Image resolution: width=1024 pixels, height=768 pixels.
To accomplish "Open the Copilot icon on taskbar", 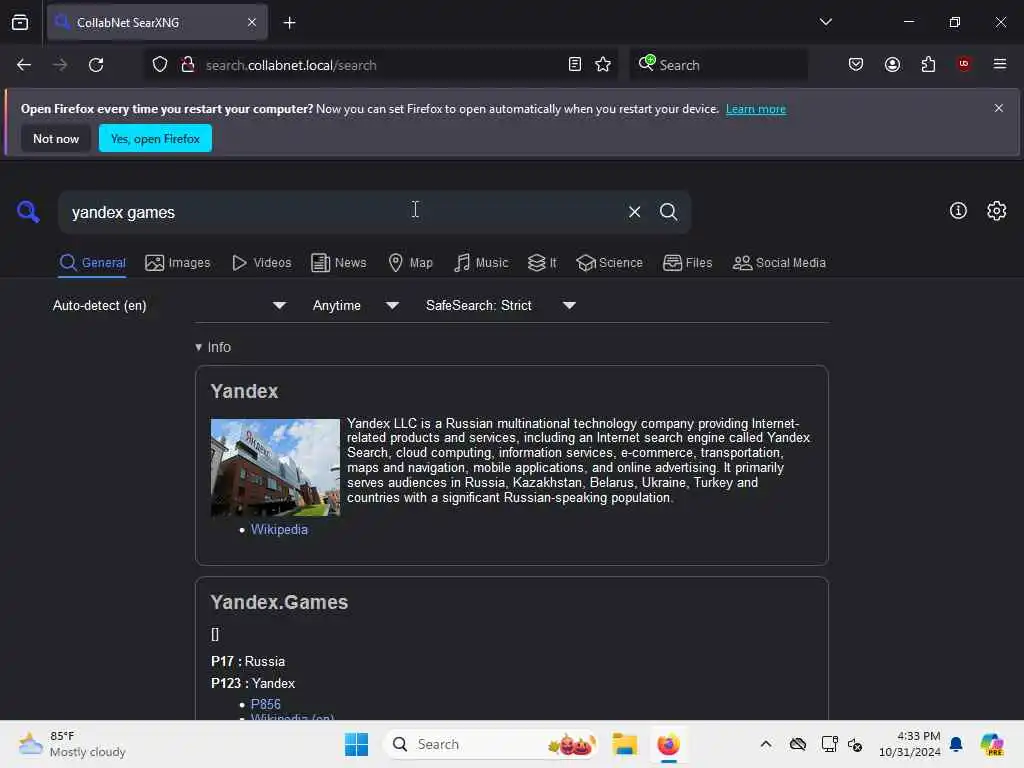I will click(x=991, y=744).
